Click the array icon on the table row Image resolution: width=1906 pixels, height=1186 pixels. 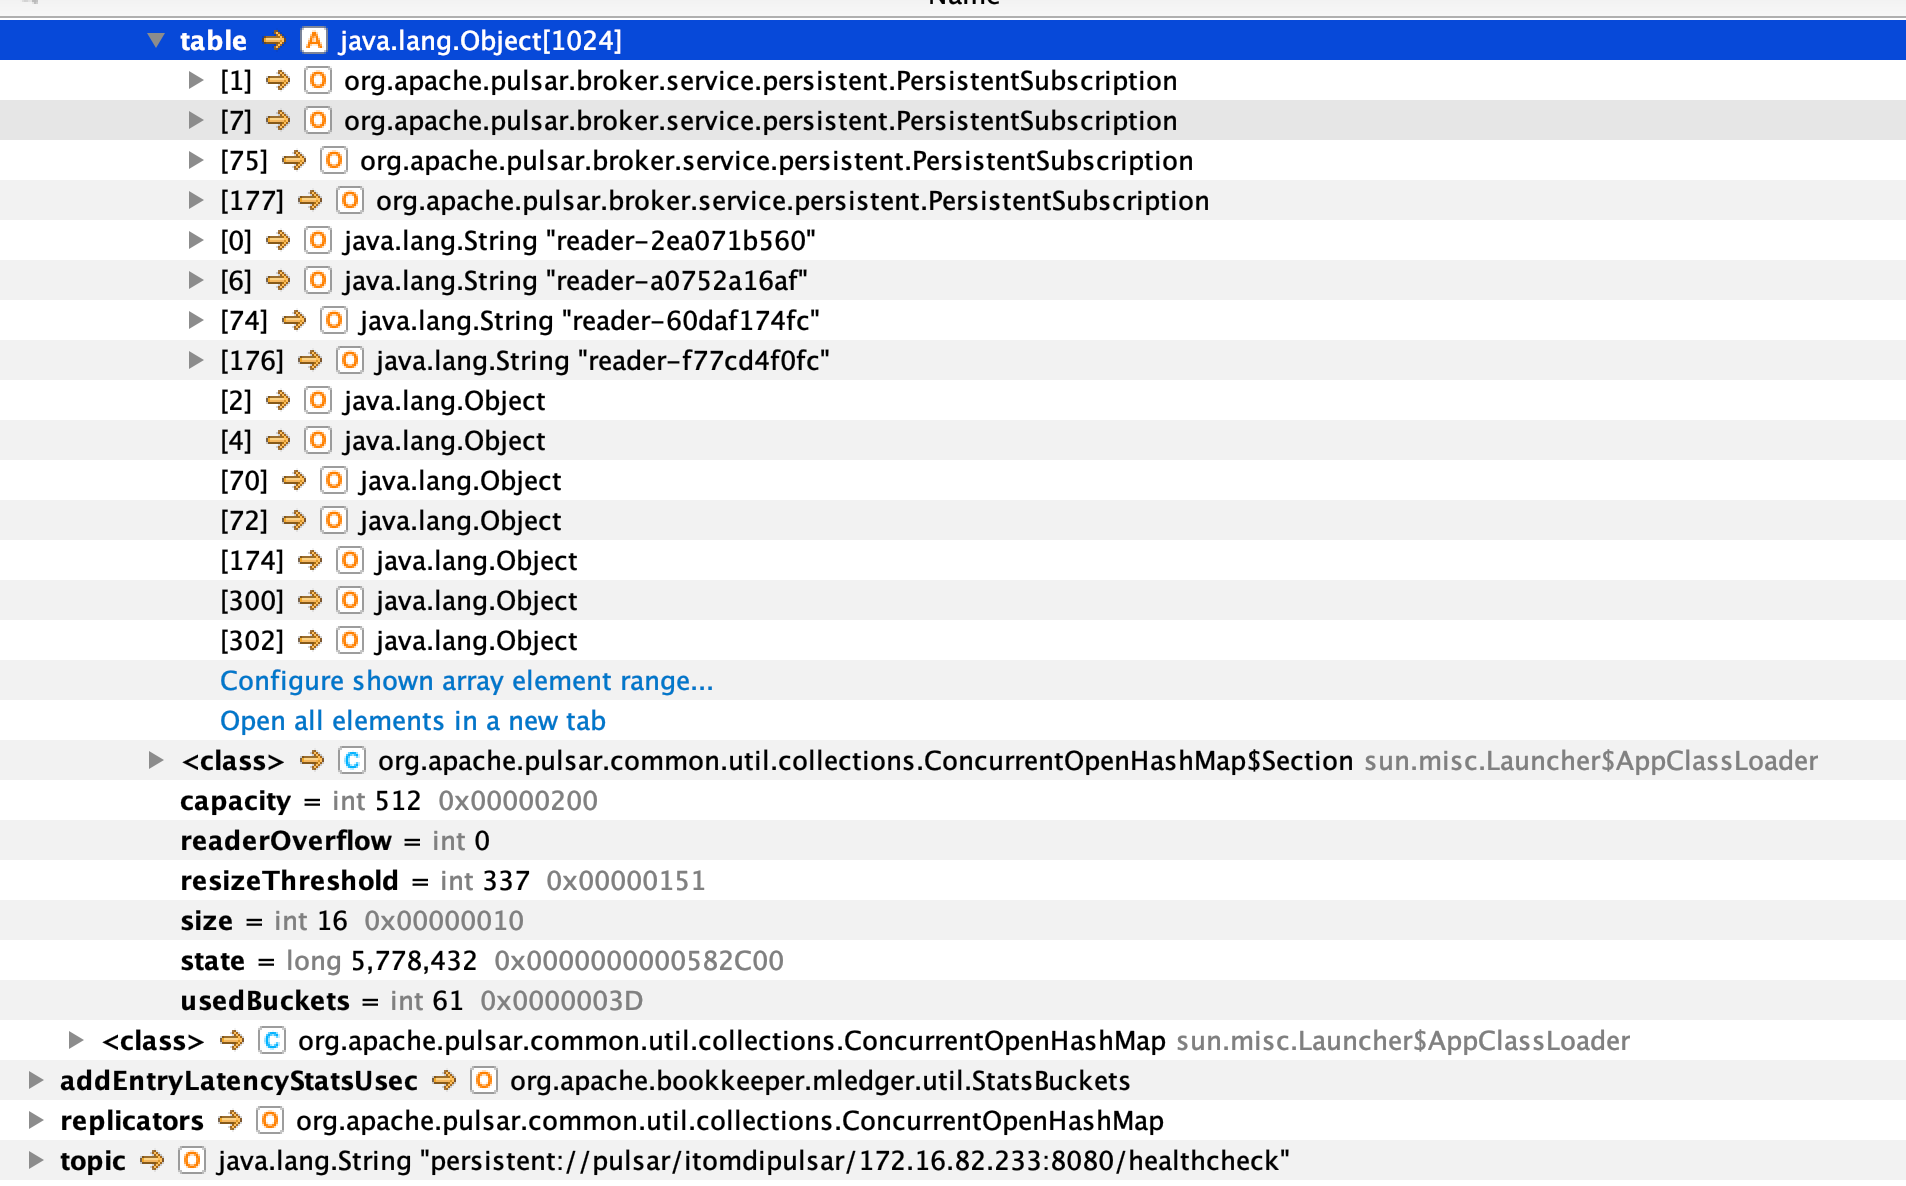(x=314, y=41)
